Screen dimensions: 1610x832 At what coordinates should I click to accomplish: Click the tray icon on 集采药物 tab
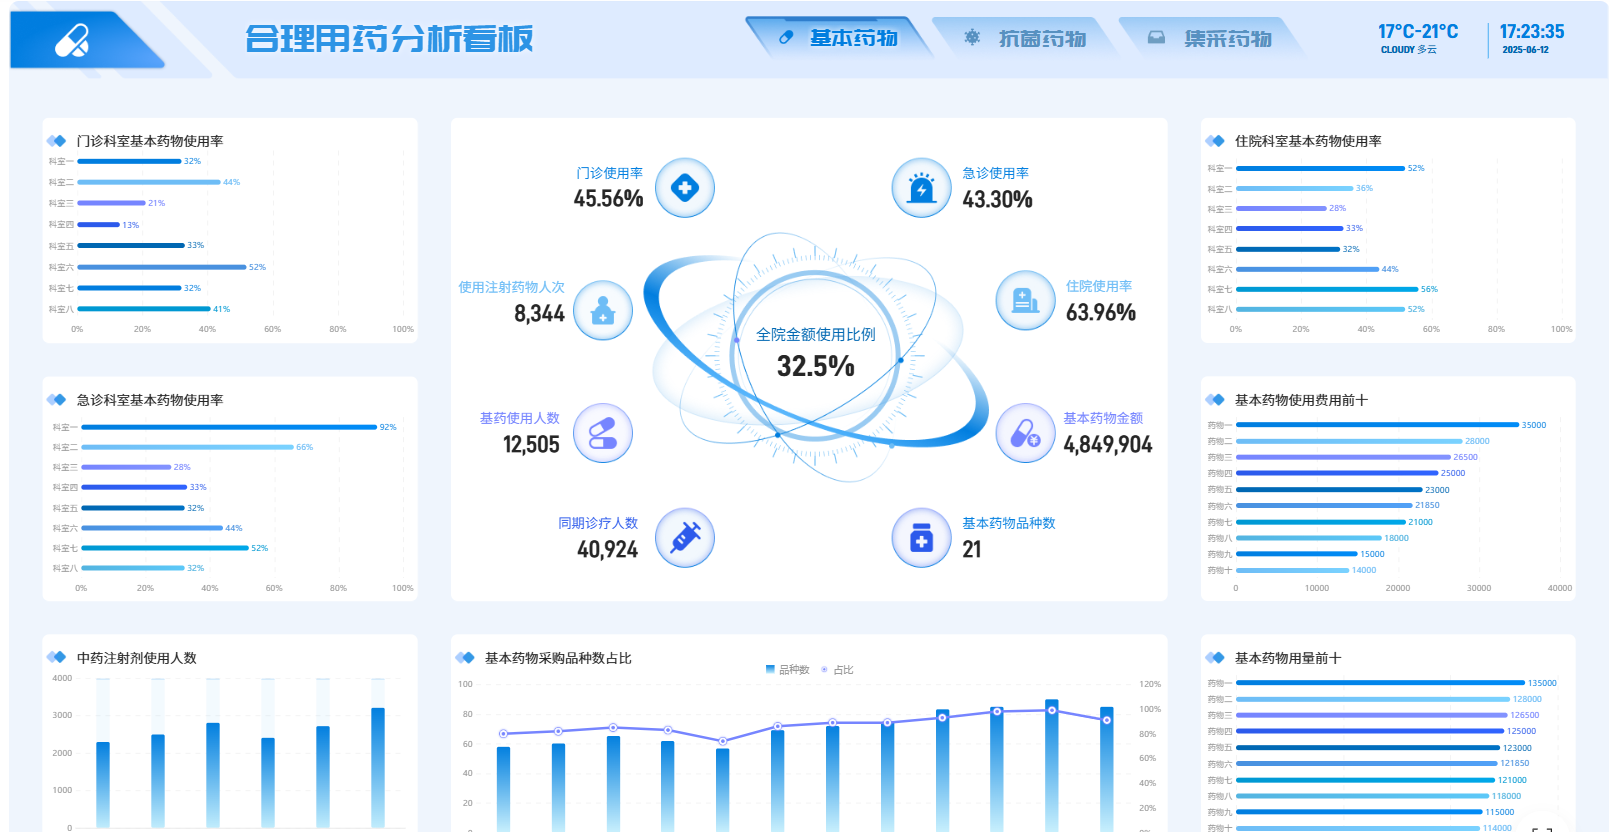click(x=1156, y=38)
